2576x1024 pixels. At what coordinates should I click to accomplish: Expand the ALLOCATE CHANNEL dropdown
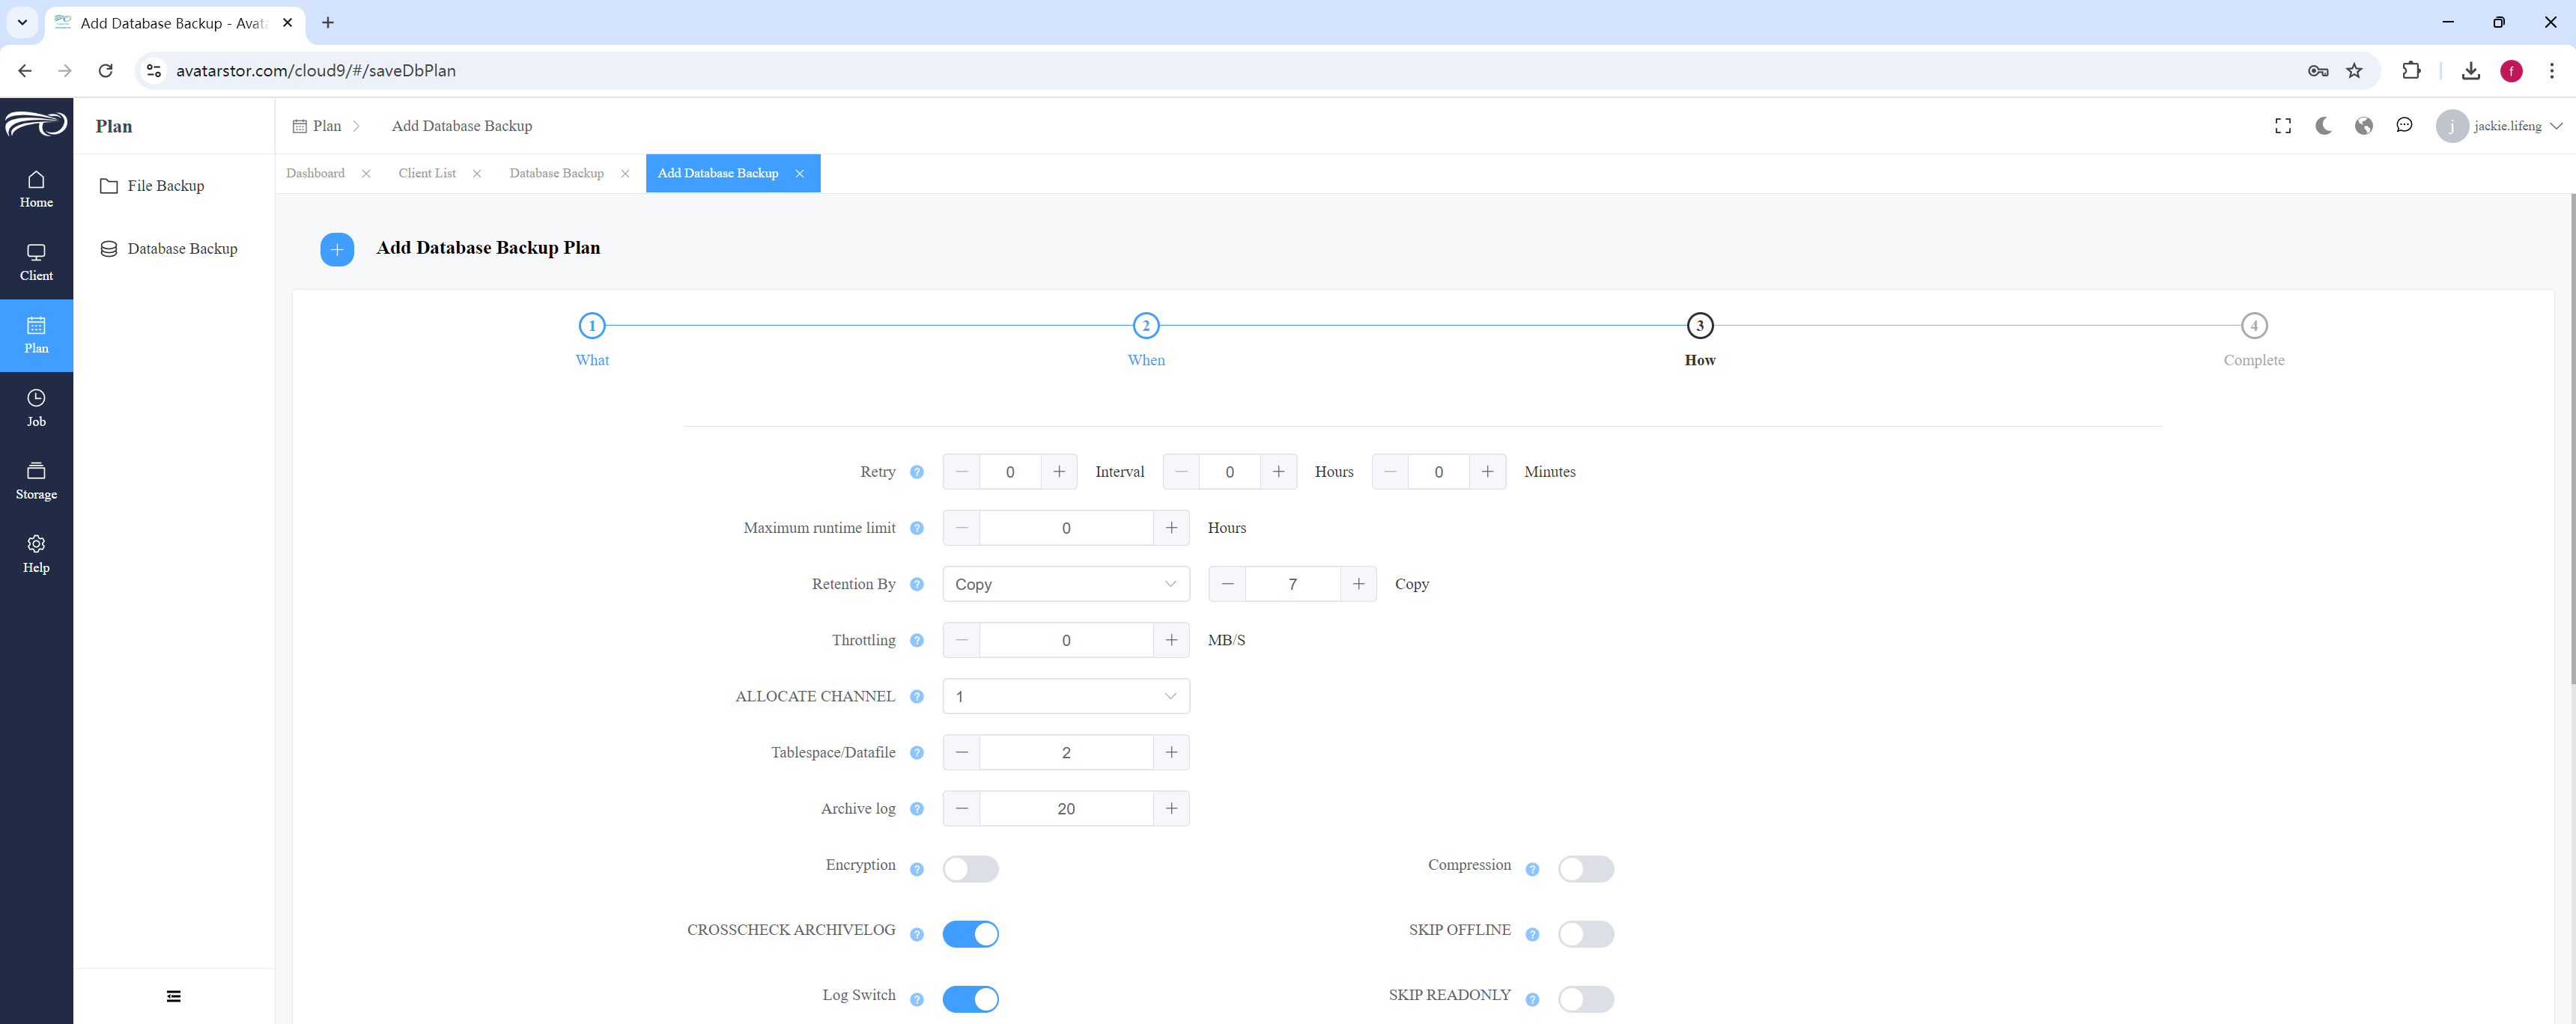point(1066,696)
